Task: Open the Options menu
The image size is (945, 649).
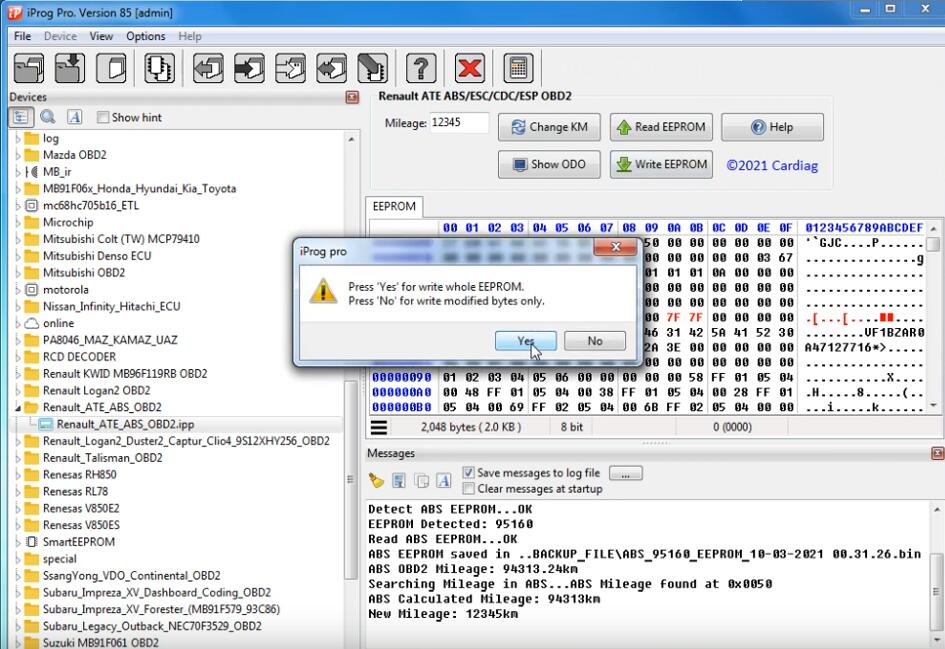Action: pos(145,36)
